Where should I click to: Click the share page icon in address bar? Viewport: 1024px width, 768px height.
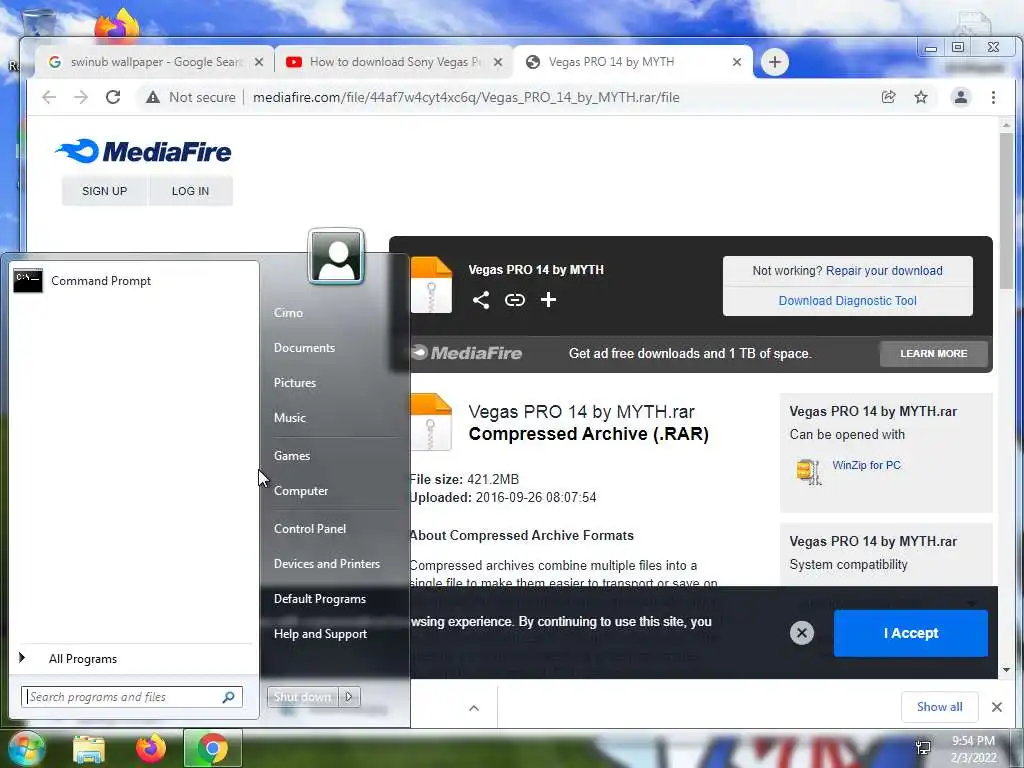(889, 97)
